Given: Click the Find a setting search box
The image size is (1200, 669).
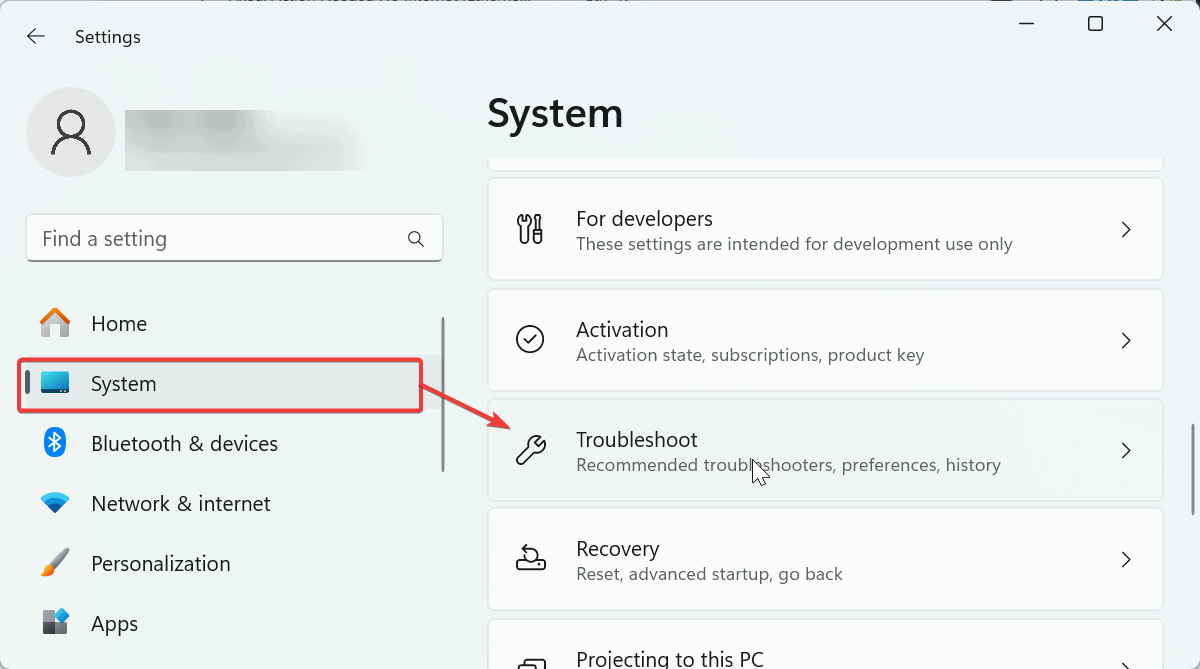Looking at the screenshot, I should 234,238.
